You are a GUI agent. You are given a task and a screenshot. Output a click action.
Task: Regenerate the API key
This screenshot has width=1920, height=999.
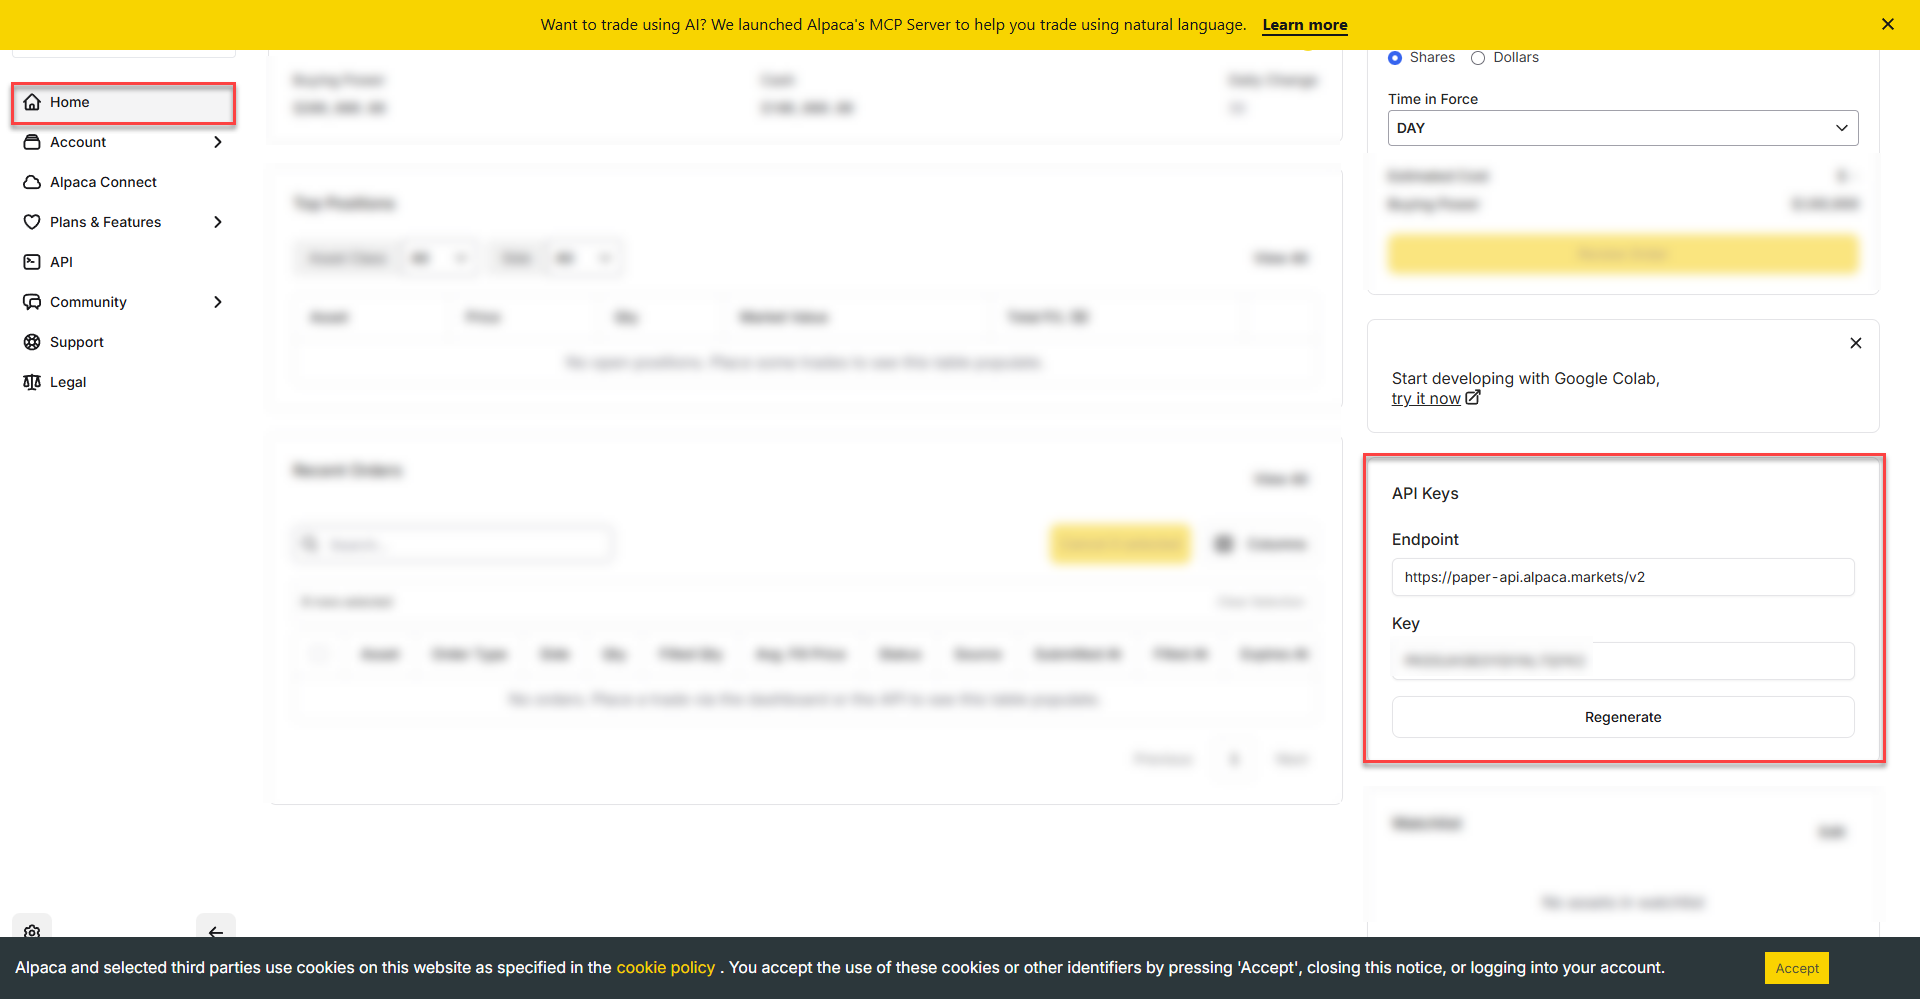pyautogui.click(x=1622, y=717)
